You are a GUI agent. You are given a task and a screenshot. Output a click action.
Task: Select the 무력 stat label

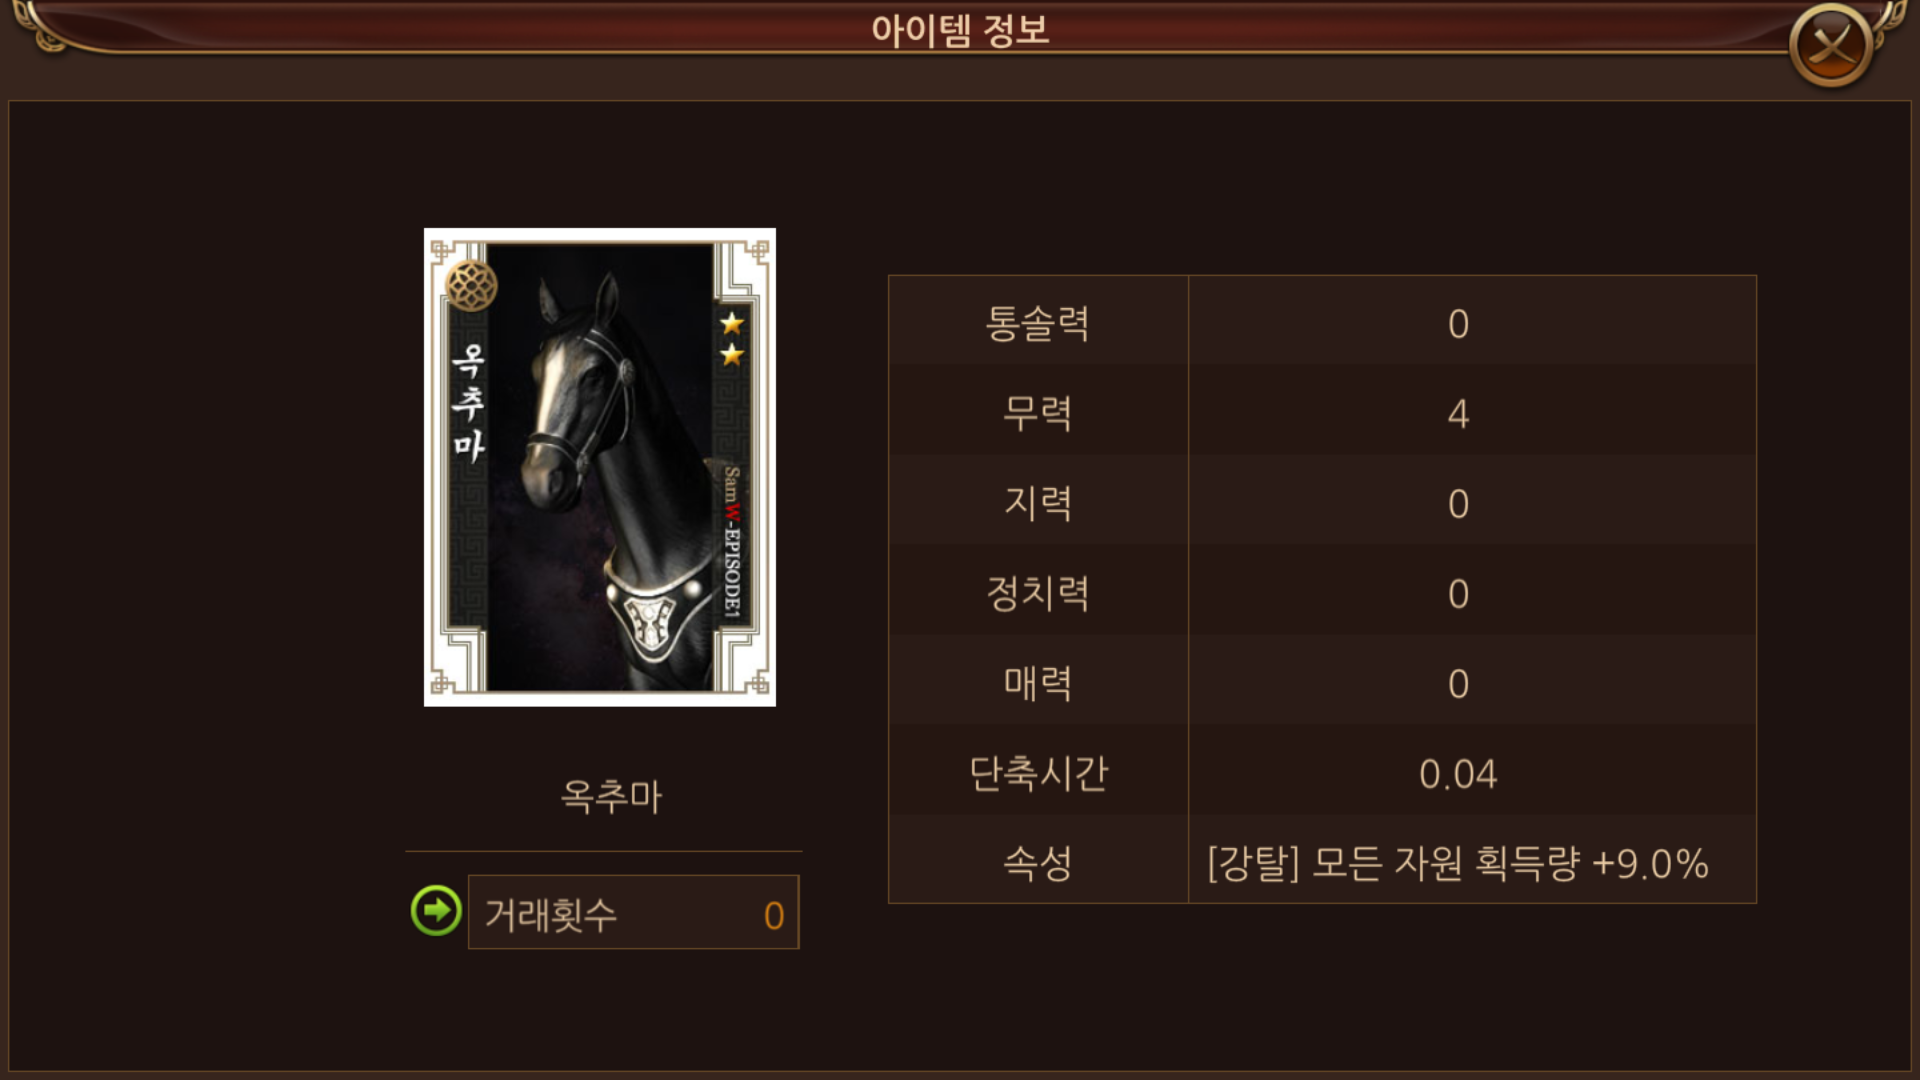click(x=1037, y=413)
